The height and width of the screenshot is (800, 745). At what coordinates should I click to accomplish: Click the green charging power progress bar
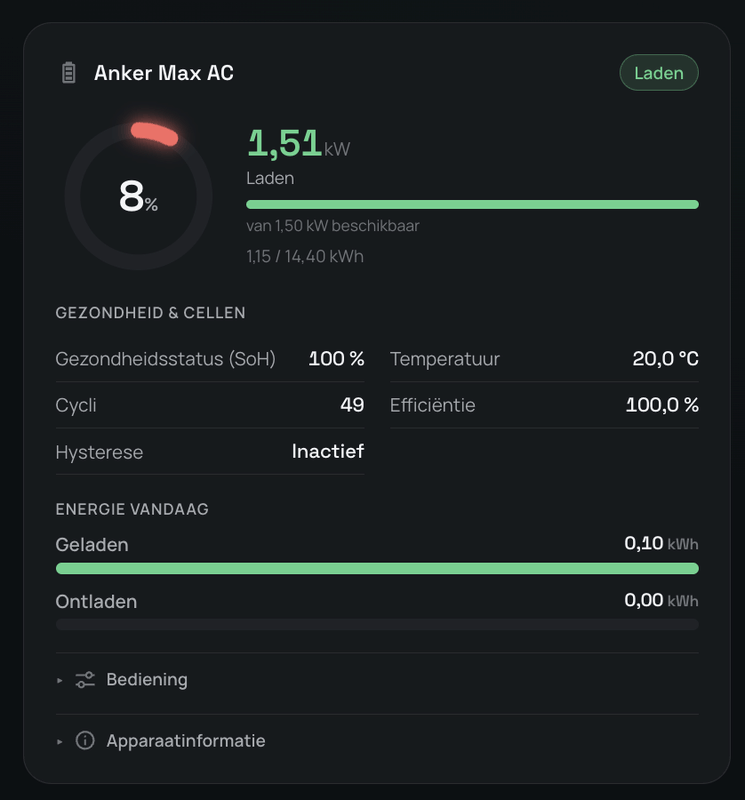pos(472,205)
